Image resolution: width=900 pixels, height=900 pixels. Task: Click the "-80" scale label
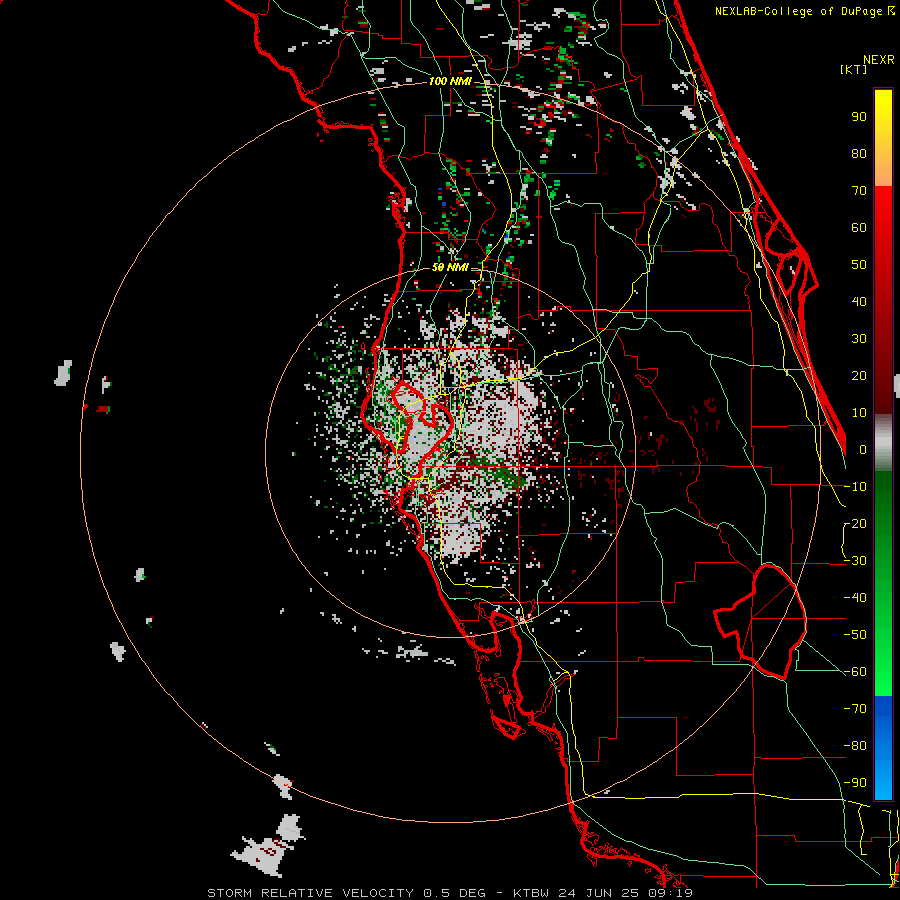click(x=855, y=746)
